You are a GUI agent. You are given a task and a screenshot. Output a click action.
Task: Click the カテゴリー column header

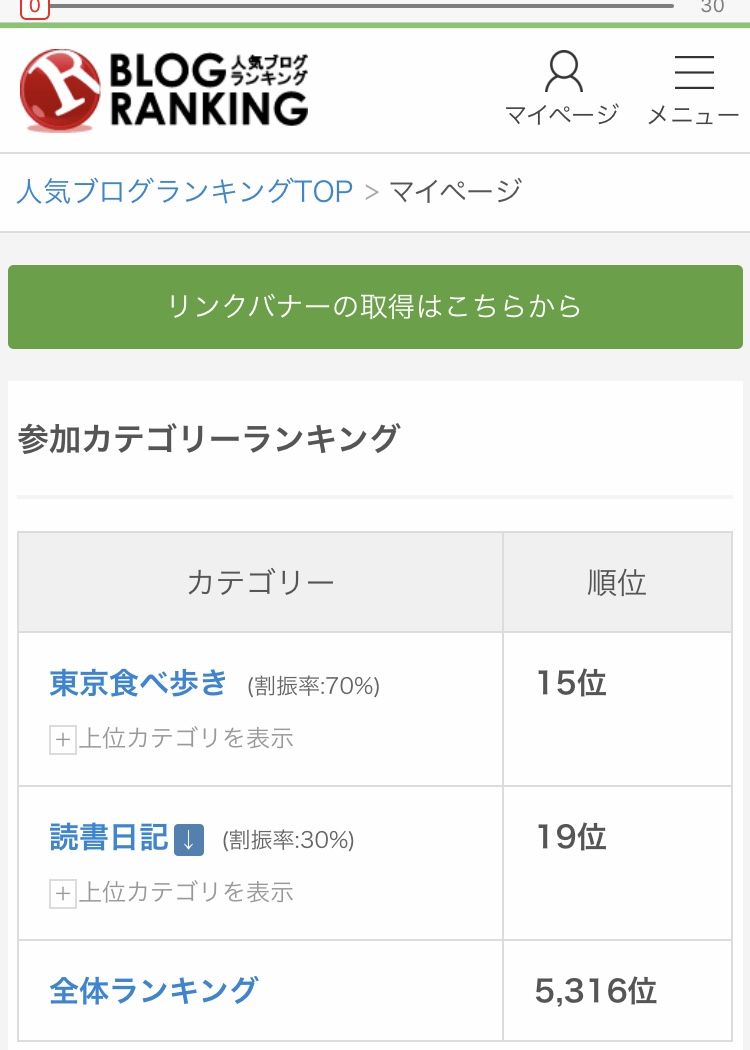[260, 582]
